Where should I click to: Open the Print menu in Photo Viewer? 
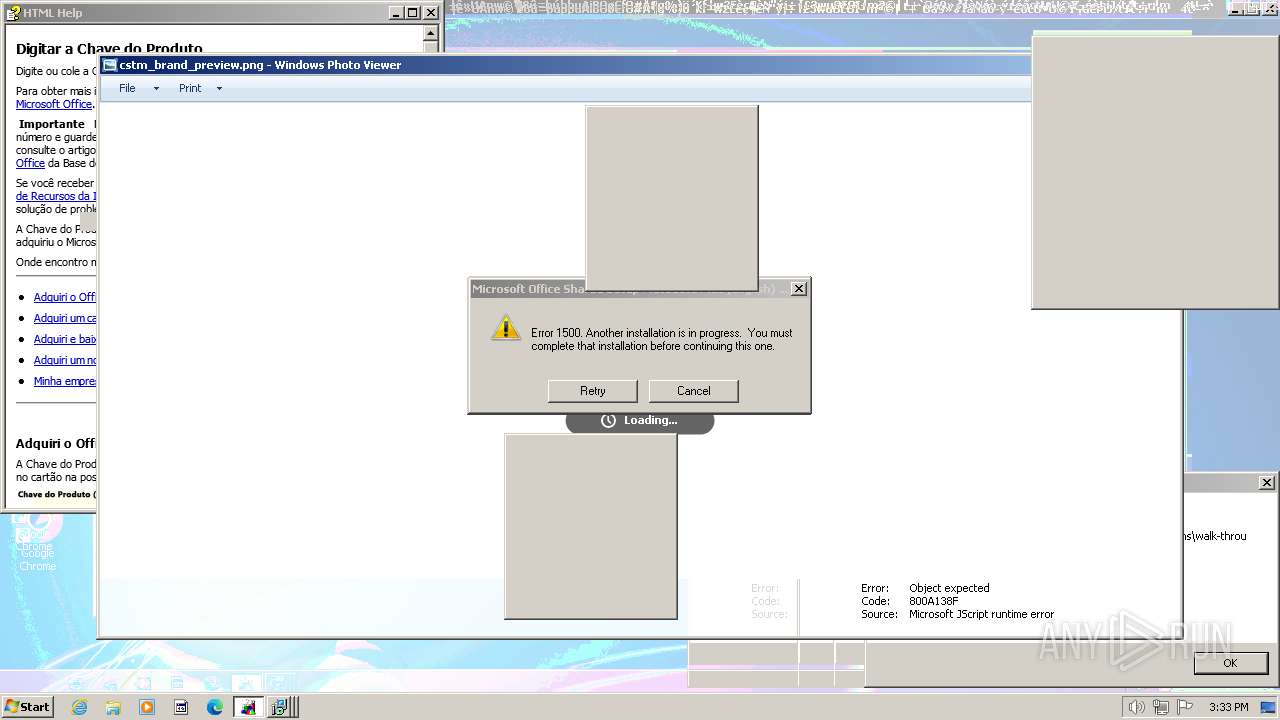coord(190,88)
